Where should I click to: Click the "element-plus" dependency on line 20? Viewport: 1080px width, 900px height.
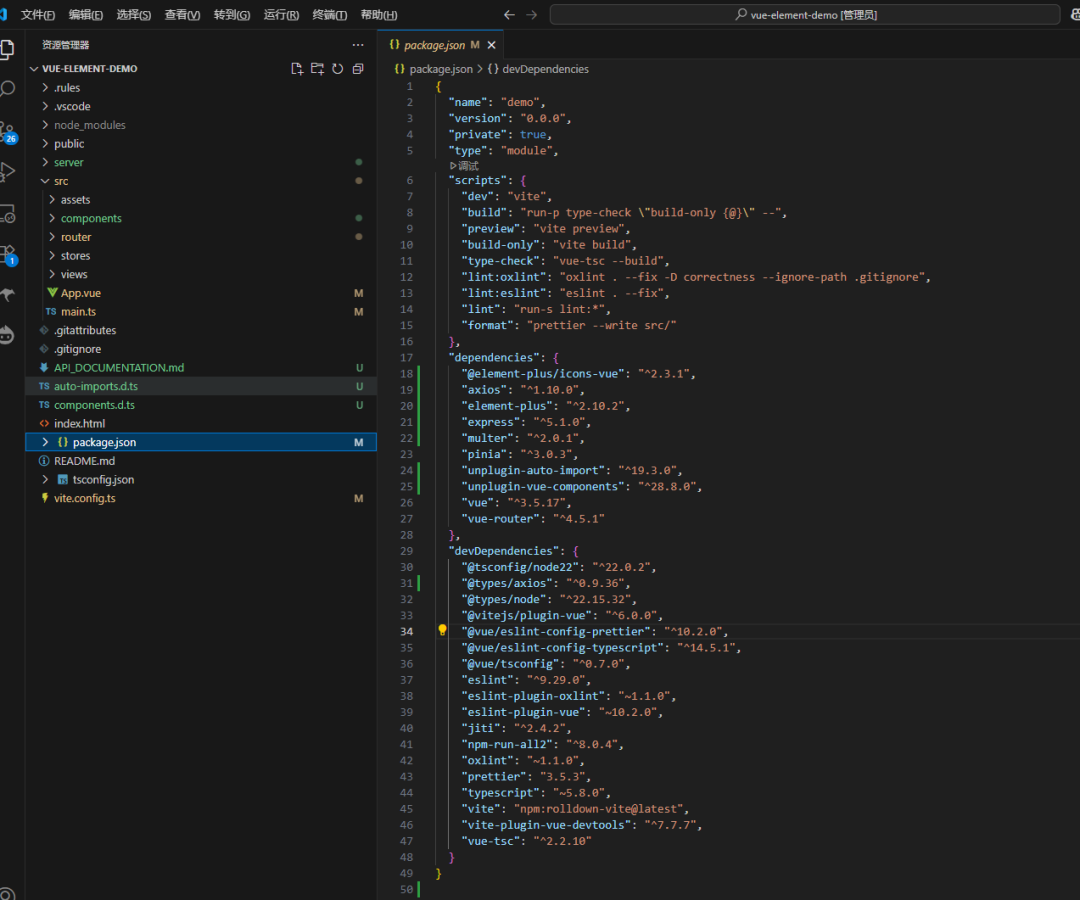pos(507,406)
